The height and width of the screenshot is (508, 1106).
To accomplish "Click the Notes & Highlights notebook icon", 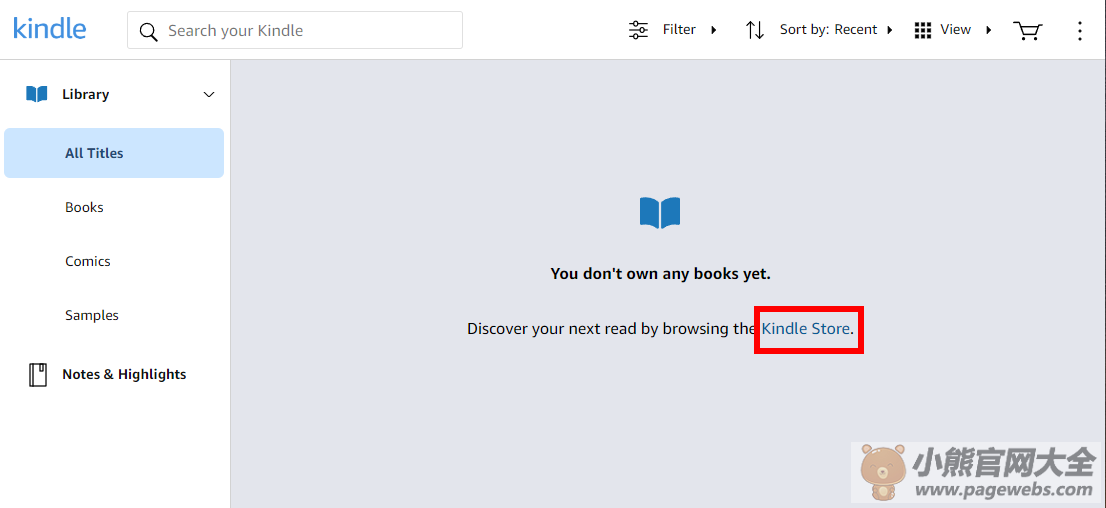I will tap(37, 375).
